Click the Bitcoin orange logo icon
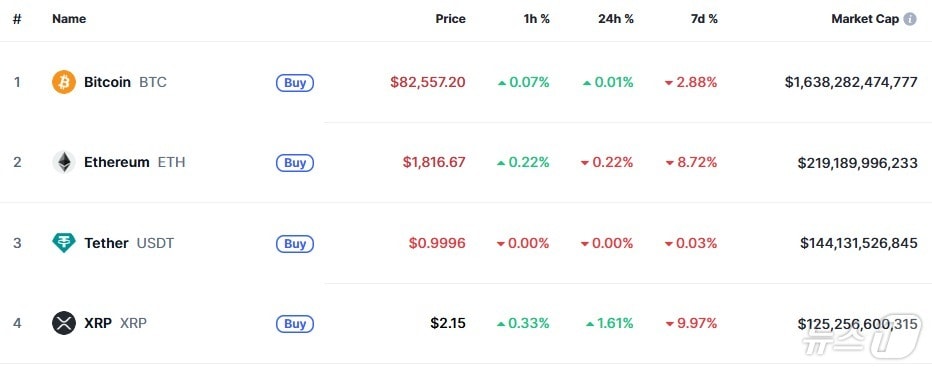This screenshot has width=932, height=371. [x=64, y=82]
